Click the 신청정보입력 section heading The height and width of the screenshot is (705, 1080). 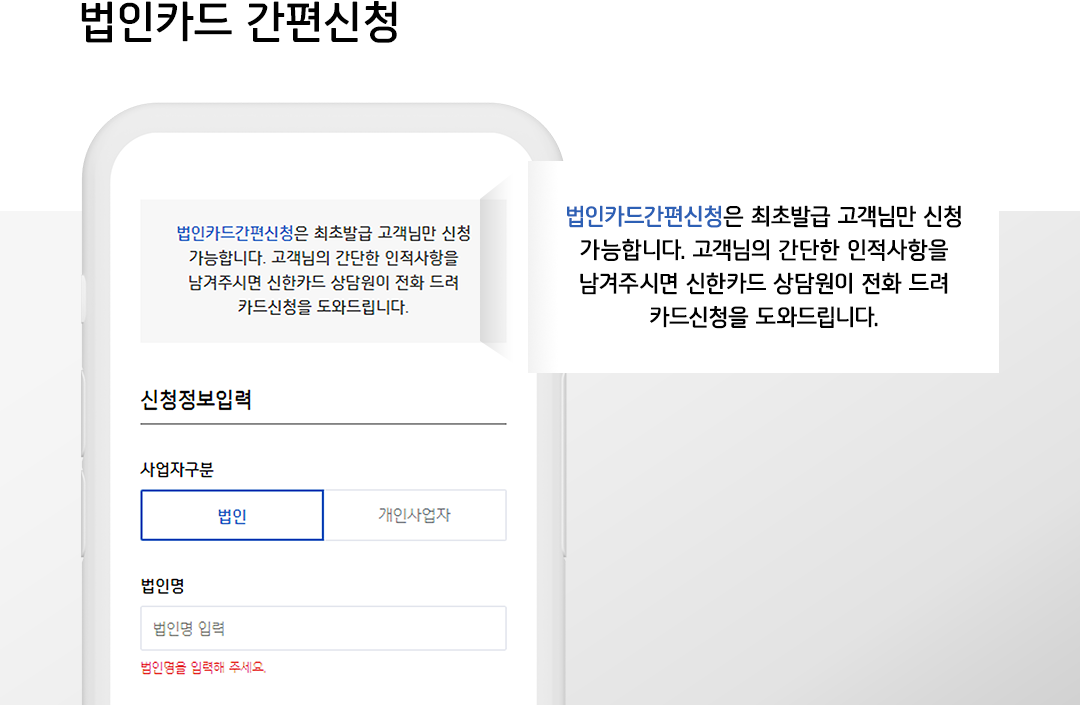pyautogui.click(x=196, y=400)
